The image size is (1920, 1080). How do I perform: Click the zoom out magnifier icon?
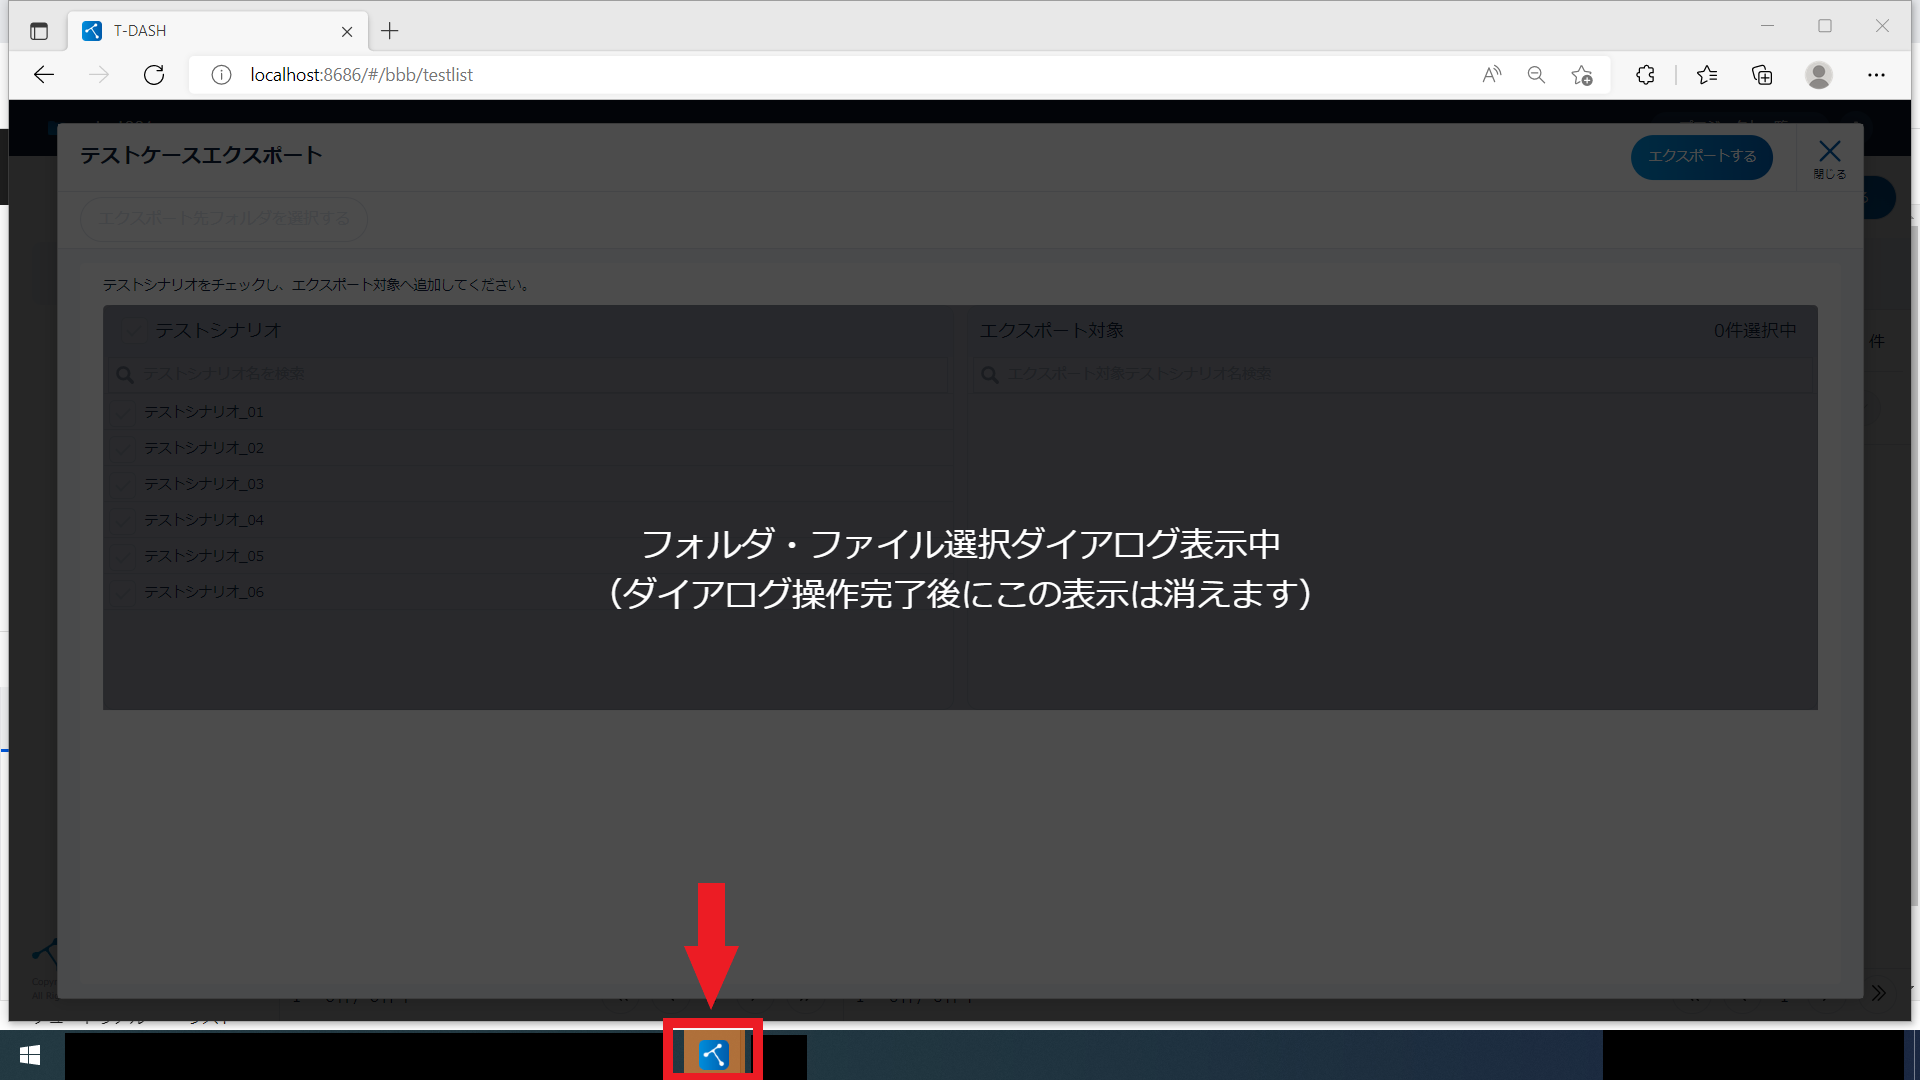click(1536, 75)
